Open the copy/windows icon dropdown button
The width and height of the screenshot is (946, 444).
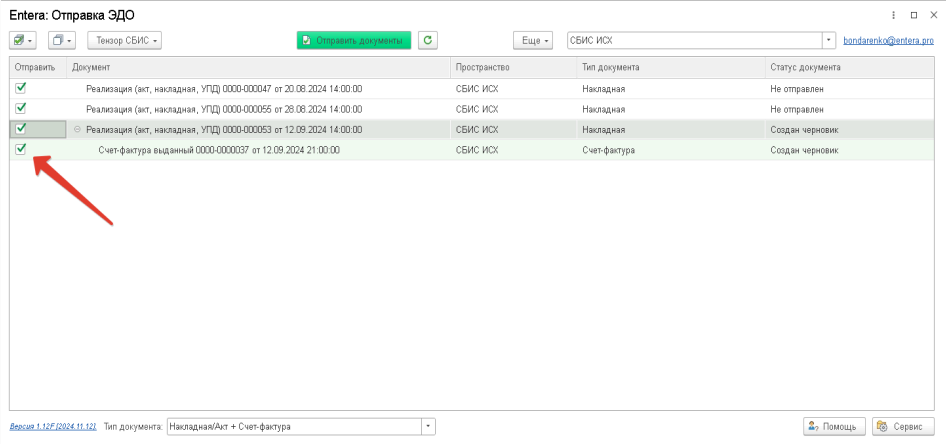pos(62,40)
